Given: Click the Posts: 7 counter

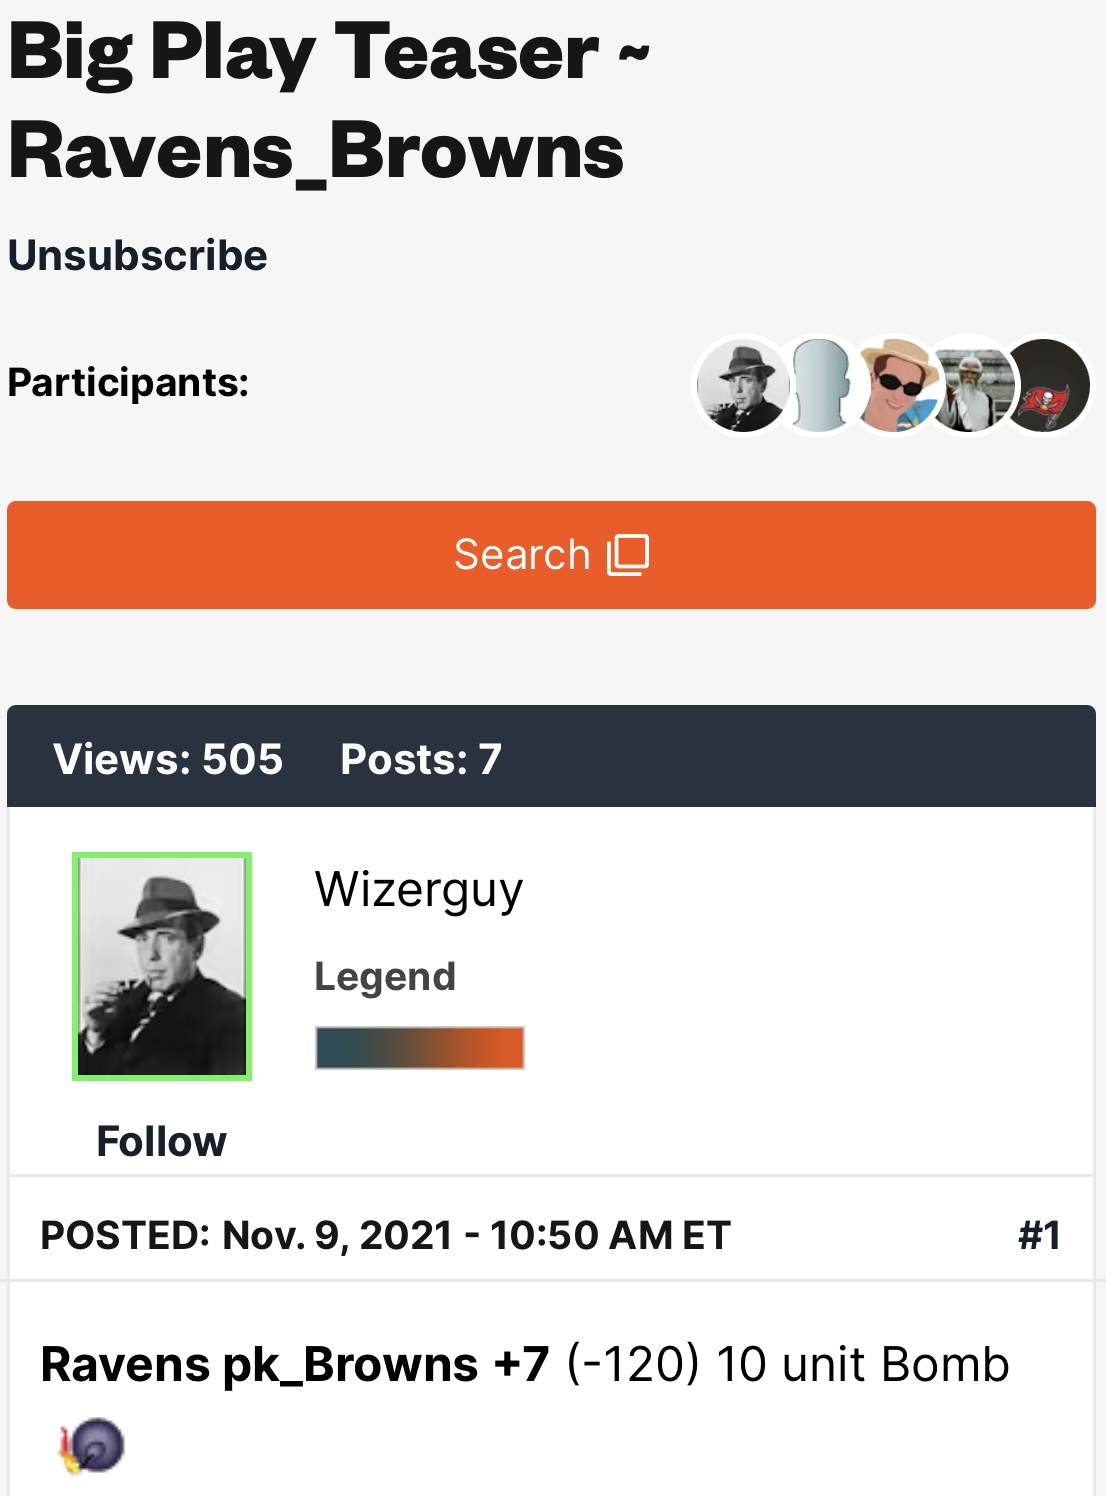Looking at the screenshot, I should point(421,759).
